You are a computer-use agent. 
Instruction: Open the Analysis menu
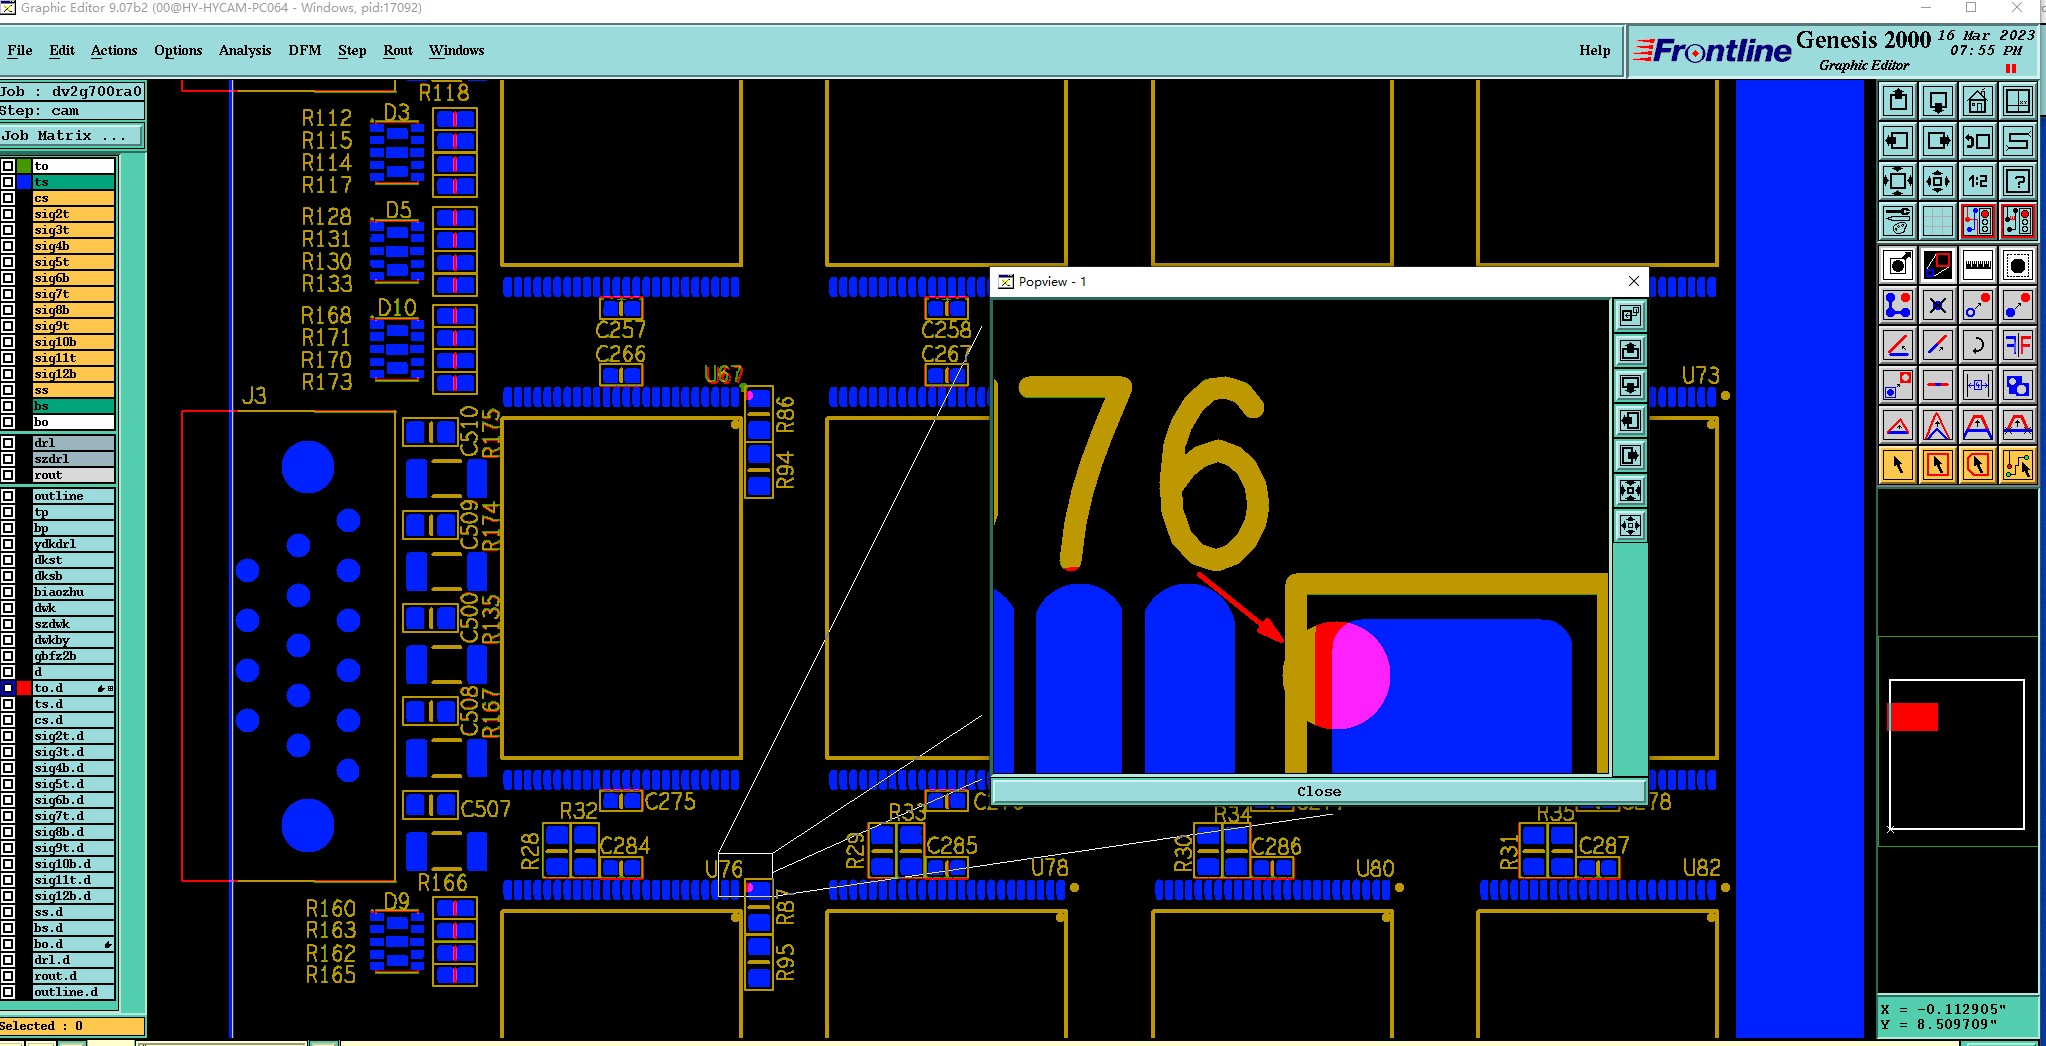click(245, 50)
